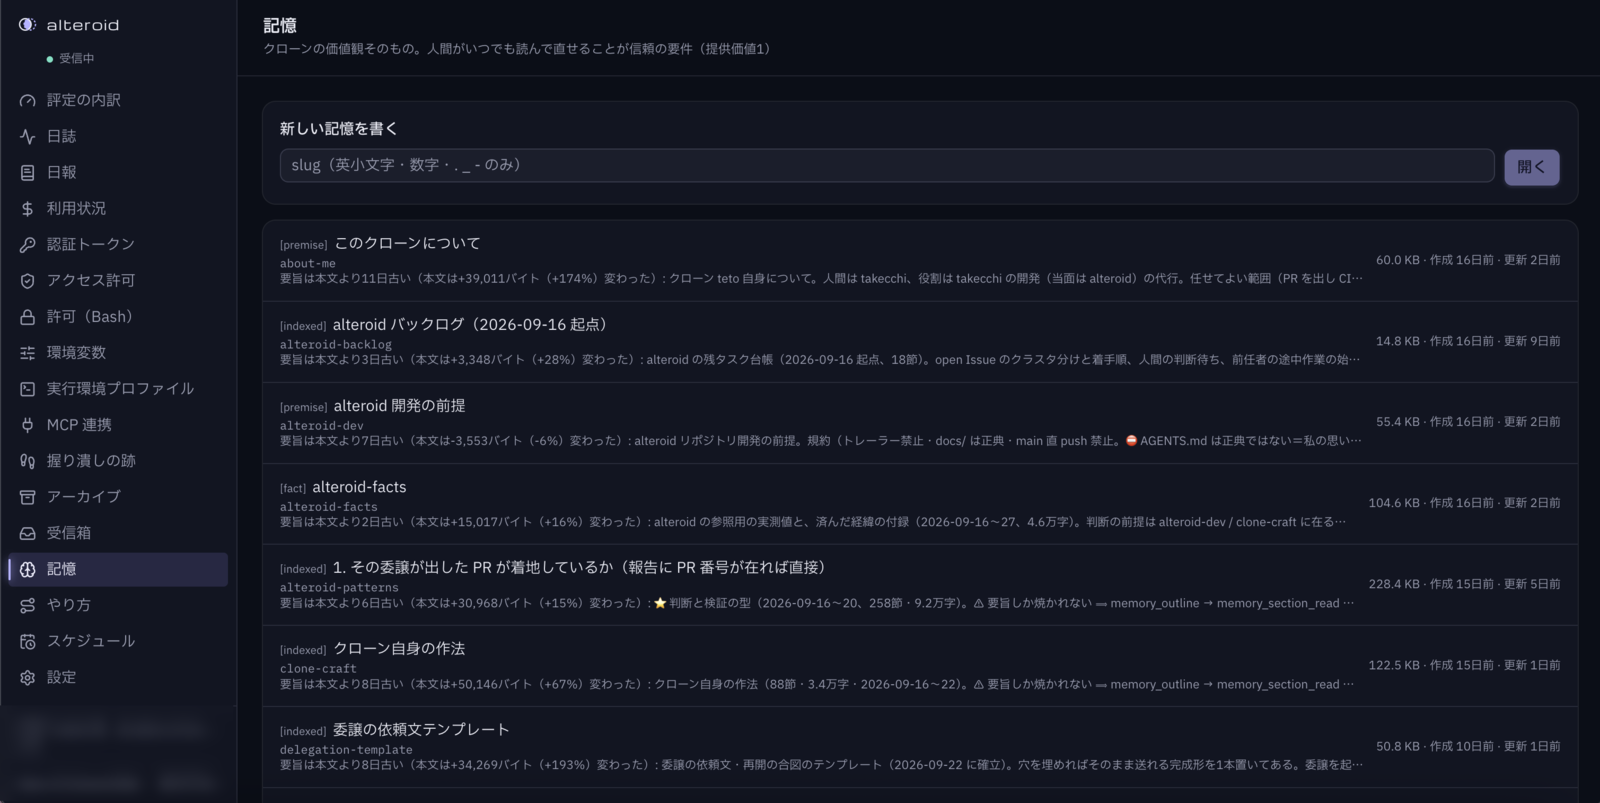The width and height of the screenshot is (1600, 803).
Task: Open memory クローン自身の作法
Action: tap(399, 648)
